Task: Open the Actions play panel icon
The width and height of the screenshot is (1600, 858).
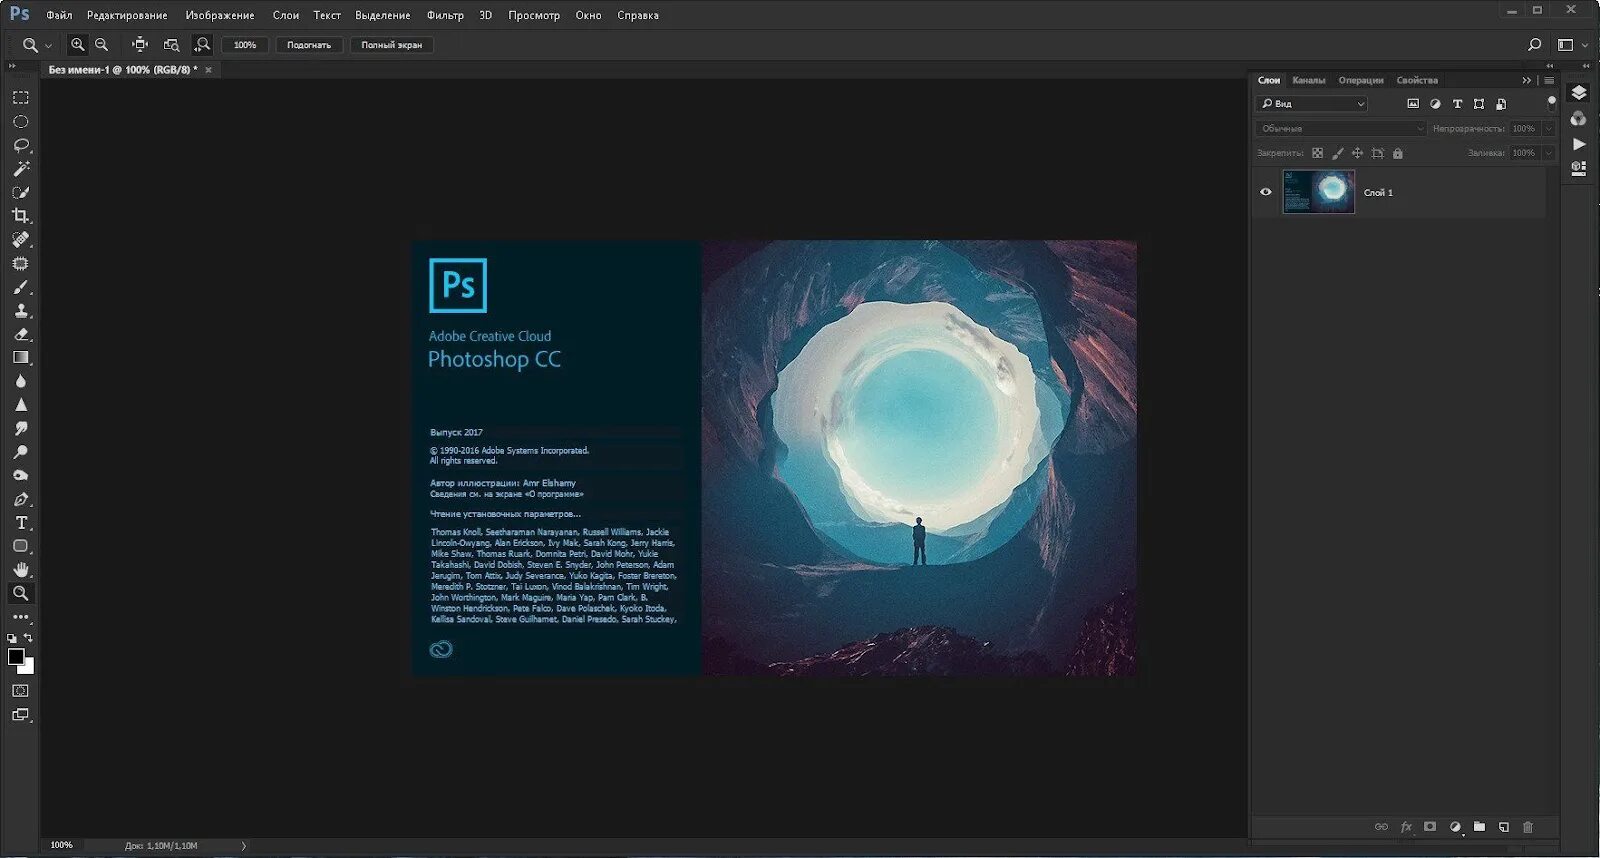Action: 1579,144
